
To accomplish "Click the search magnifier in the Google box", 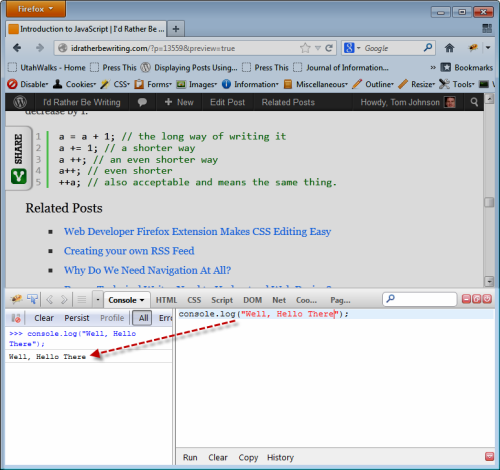I will (x=428, y=48).
